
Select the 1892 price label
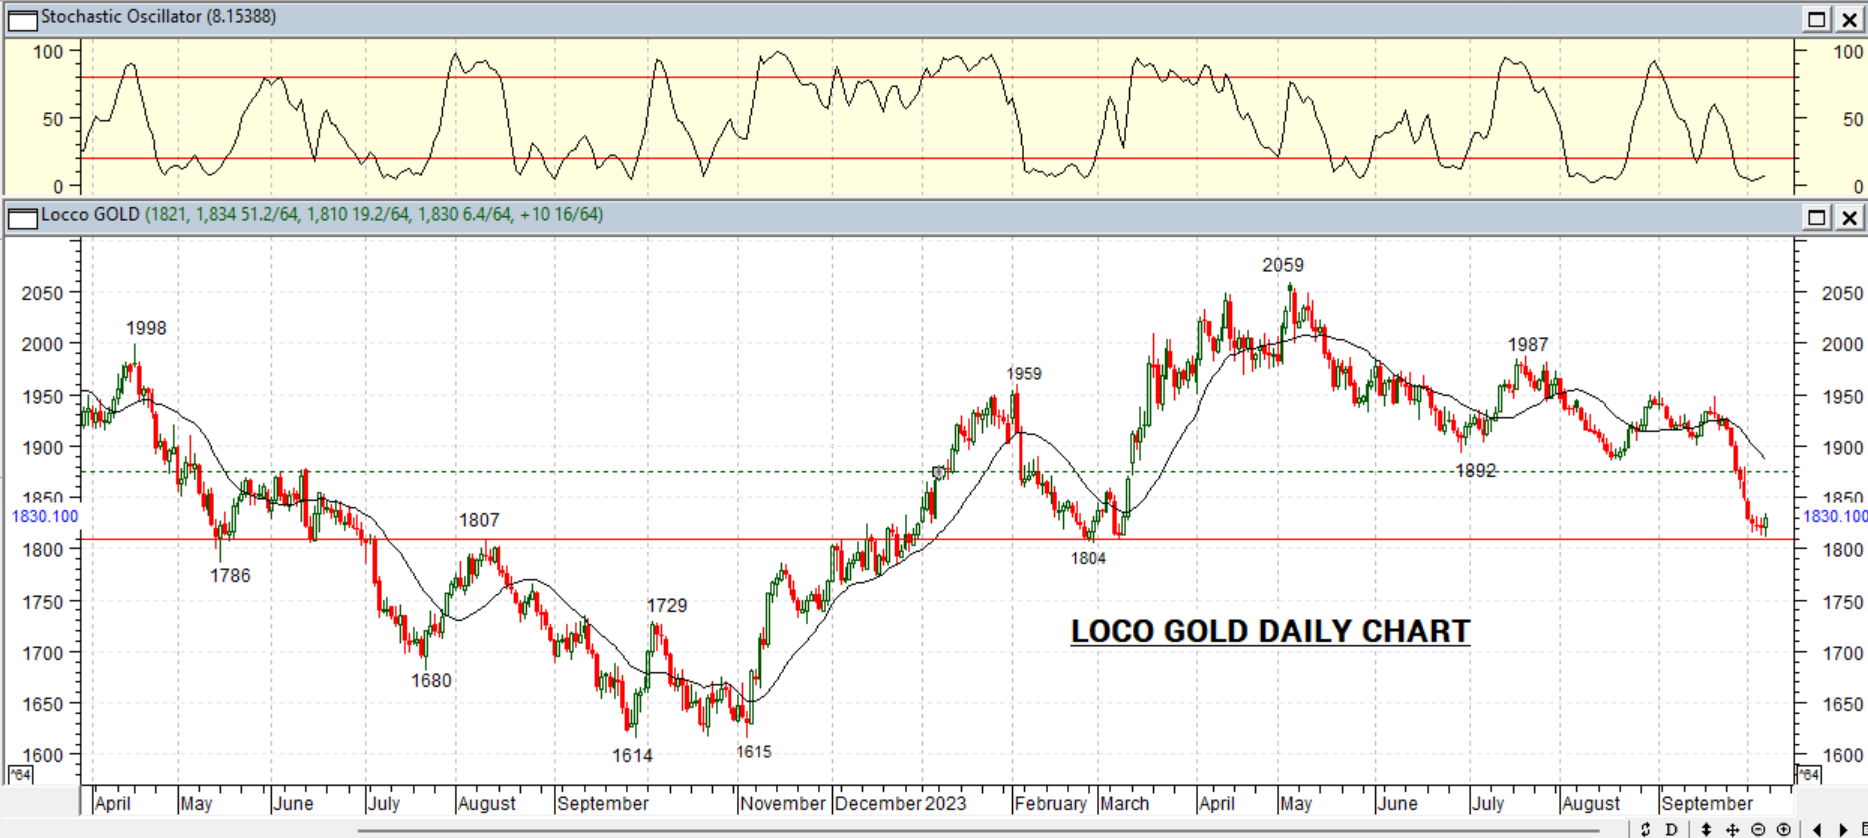pyautogui.click(x=1476, y=470)
